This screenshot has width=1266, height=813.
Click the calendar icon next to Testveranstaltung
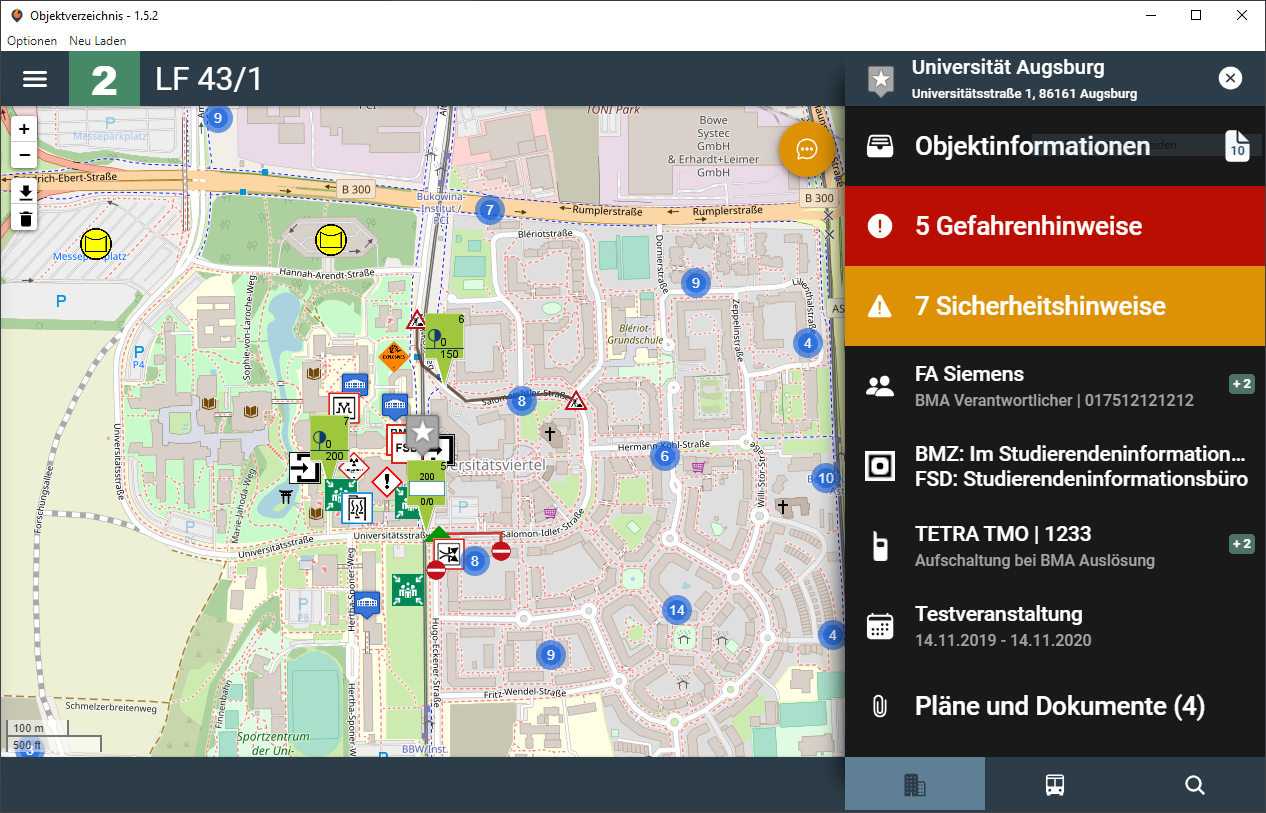(880, 624)
